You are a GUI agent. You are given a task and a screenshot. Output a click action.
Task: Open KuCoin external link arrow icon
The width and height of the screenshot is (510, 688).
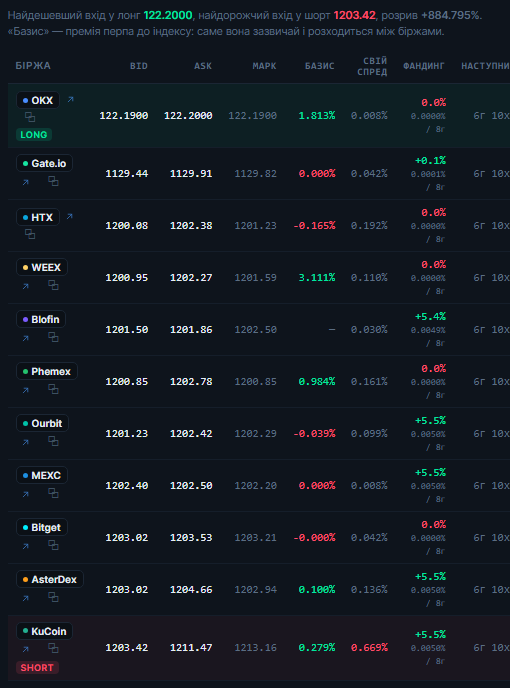pos(25,649)
